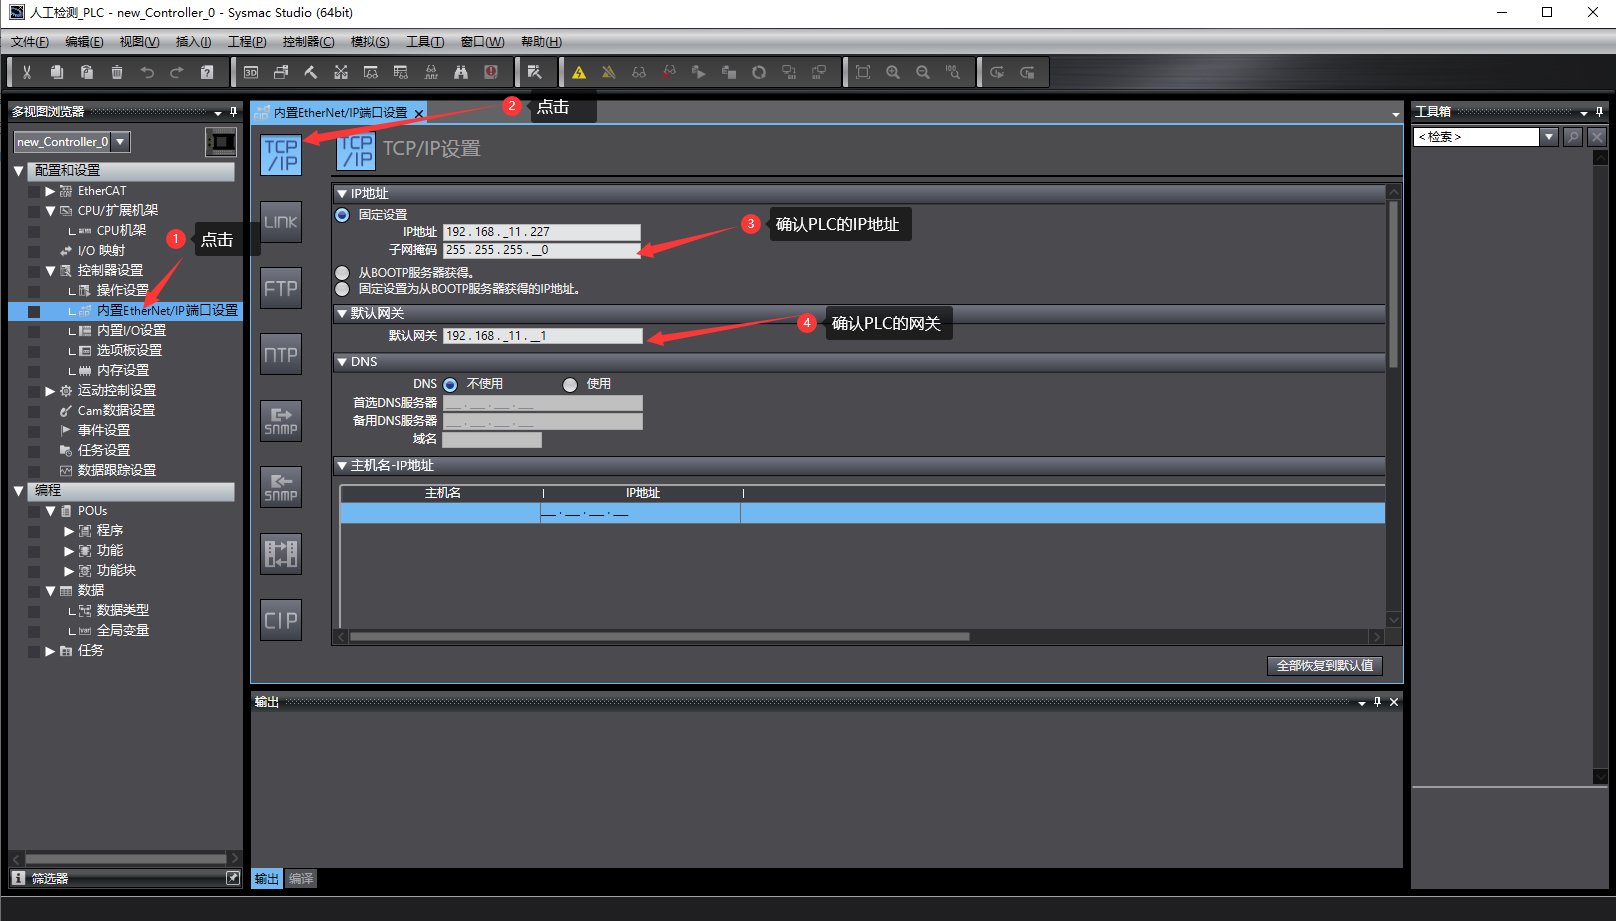Click the 全部恢复到默认值 button
This screenshot has width=1616, height=921.
tap(1324, 666)
